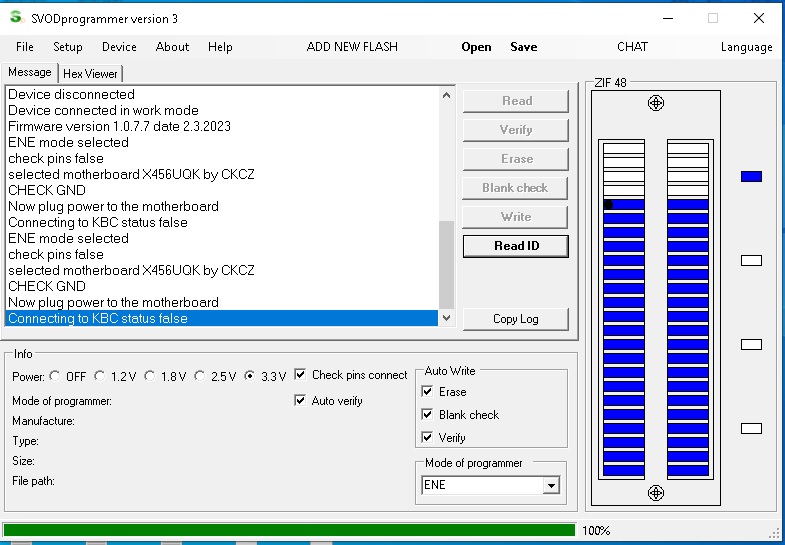The height and width of the screenshot is (545, 785).
Task: Close the SVODprogrammer window
Action: coord(758,19)
